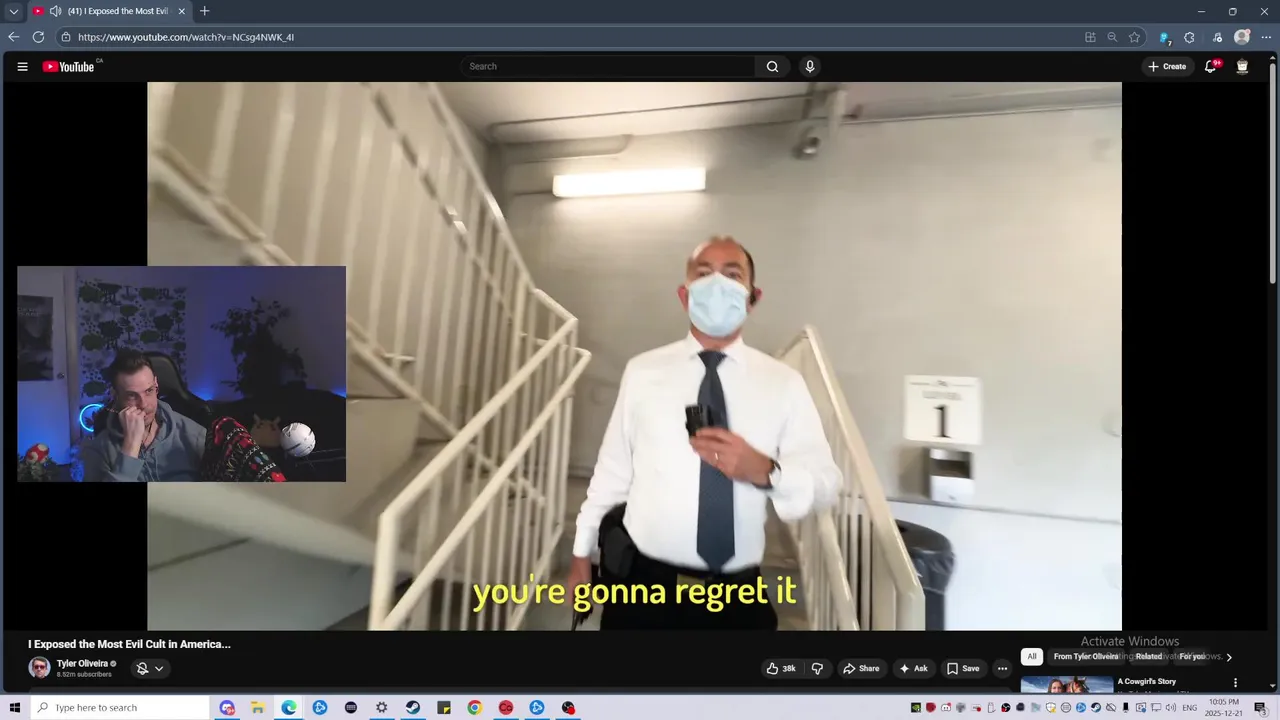Open the tab search dropdown arrow
The width and height of the screenshot is (1280, 720).
point(14,11)
